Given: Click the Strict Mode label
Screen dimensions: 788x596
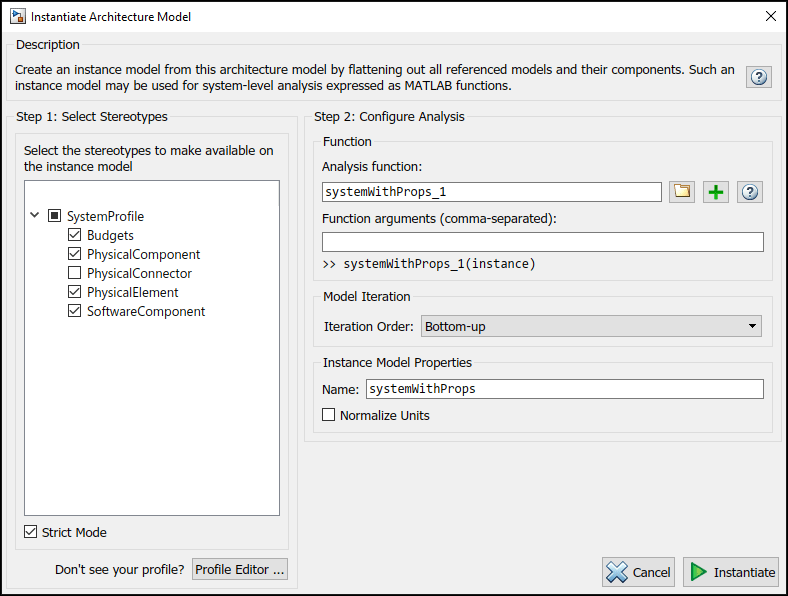Looking at the screenshot, I should pyautogui.click(x=74, y=532).
